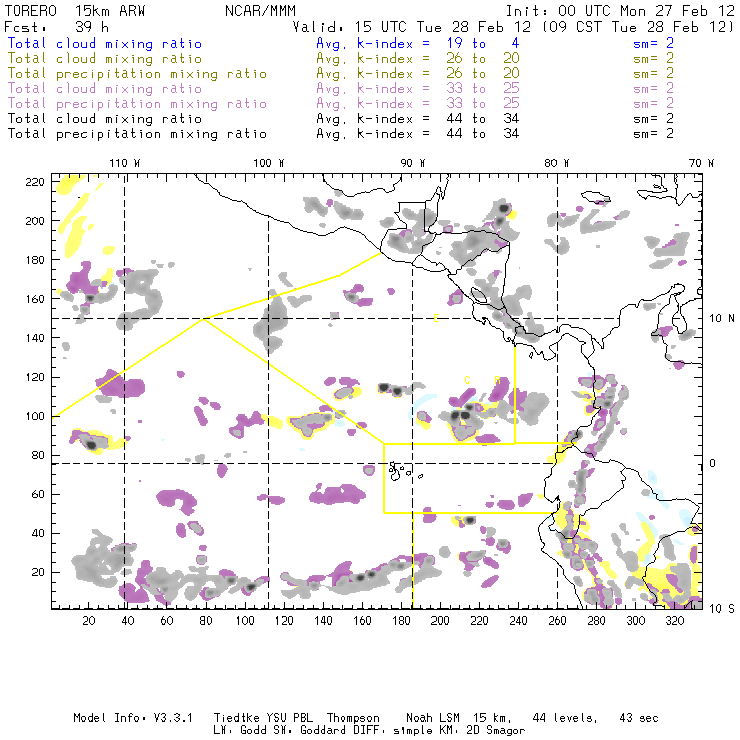The height and width of the screenshot is (740, 740).
Task: Click the '90 W' longitude label
Action: [x=412, y=163]
